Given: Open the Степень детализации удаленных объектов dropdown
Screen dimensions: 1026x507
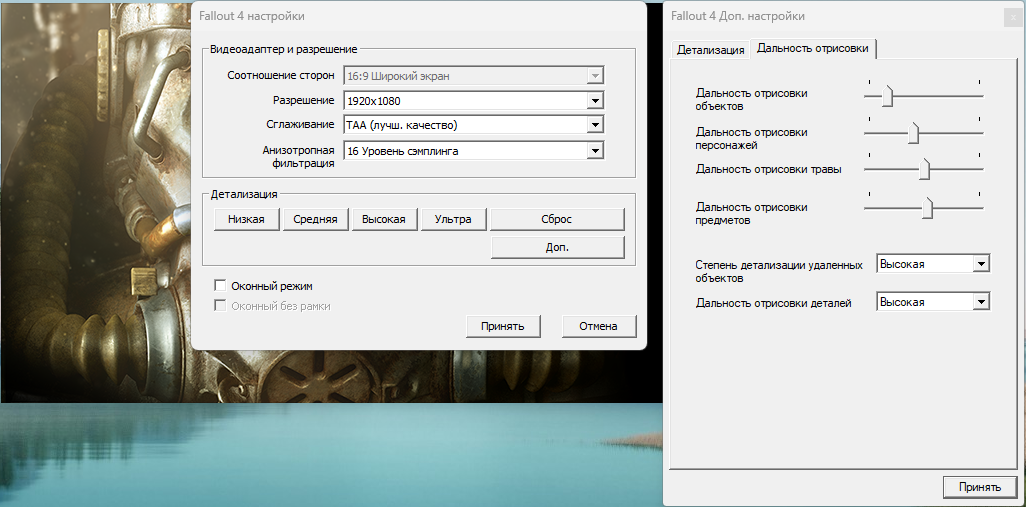Looking at the screenshot, I should coord(932,264).
